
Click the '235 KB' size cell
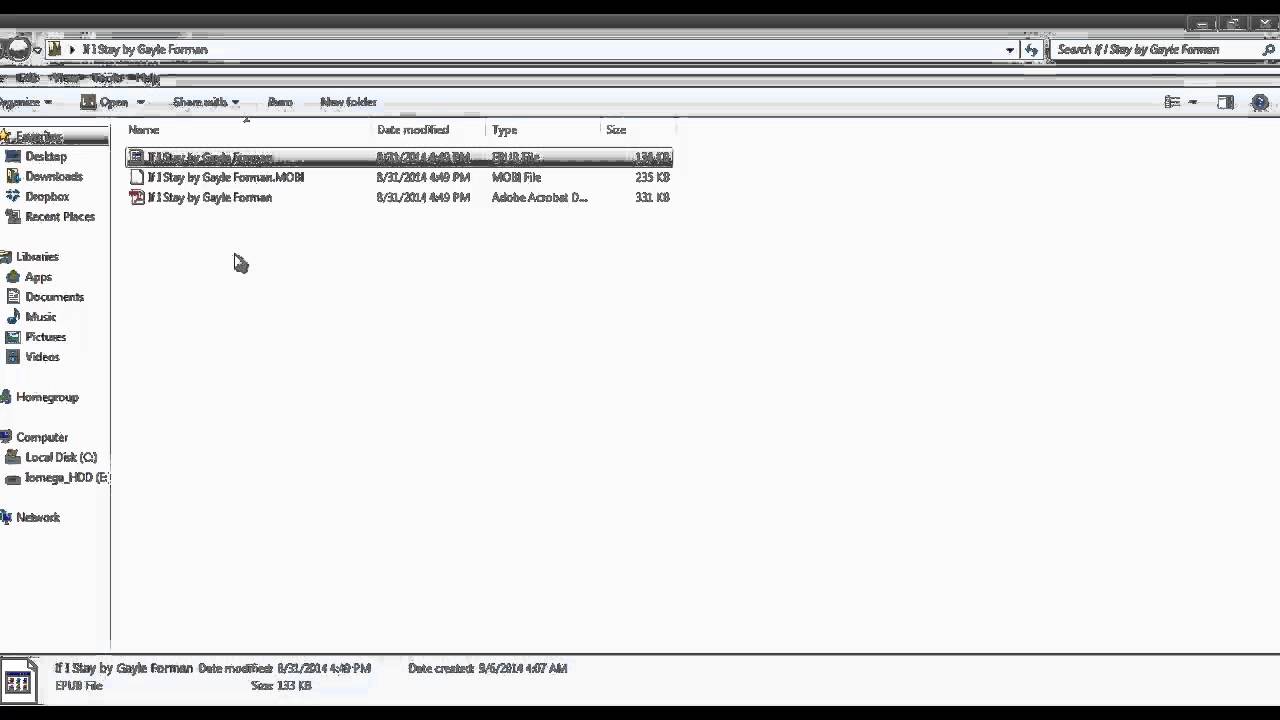coord(652,177)
